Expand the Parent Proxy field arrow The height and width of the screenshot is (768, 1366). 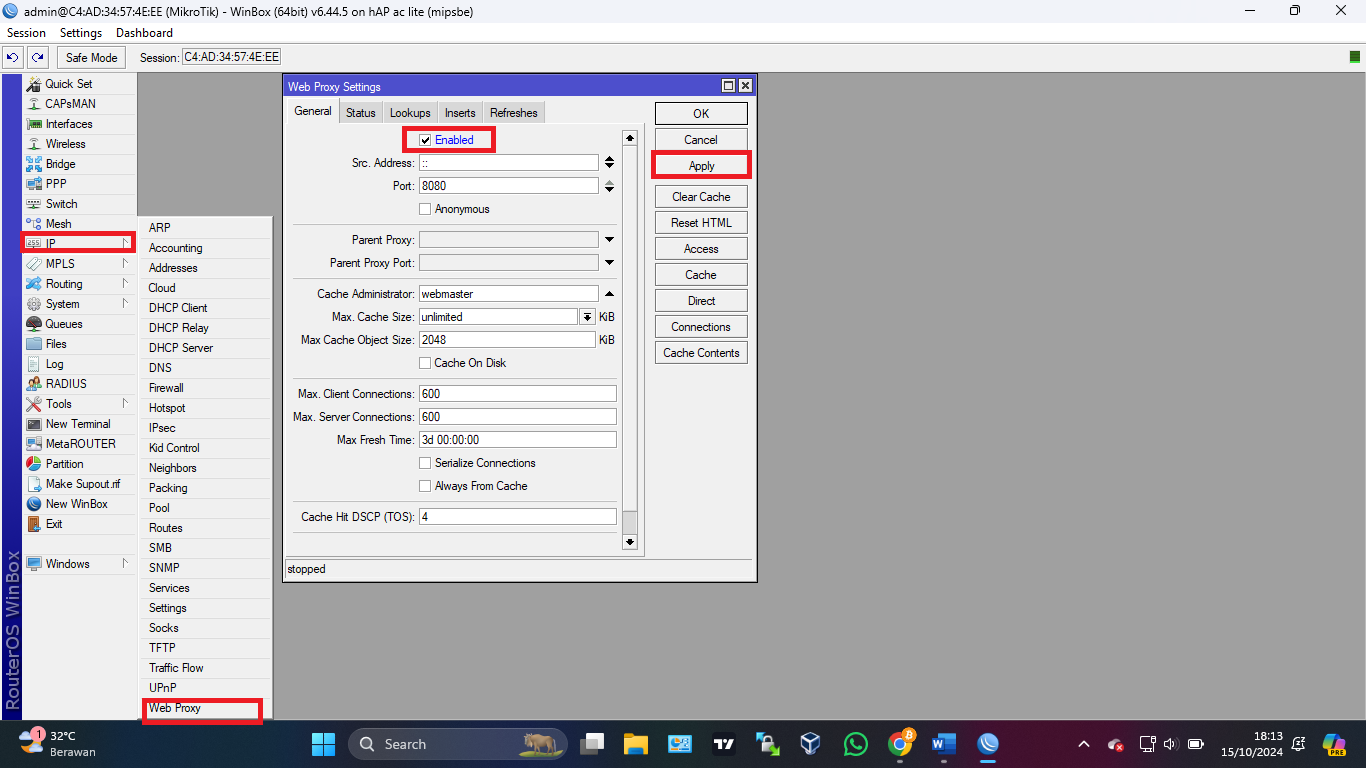click(x=609, y=240)
